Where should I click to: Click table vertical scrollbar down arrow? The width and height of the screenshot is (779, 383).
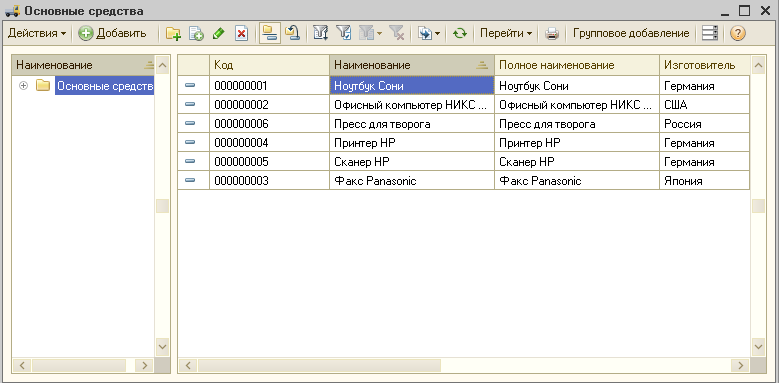point(758,346)
